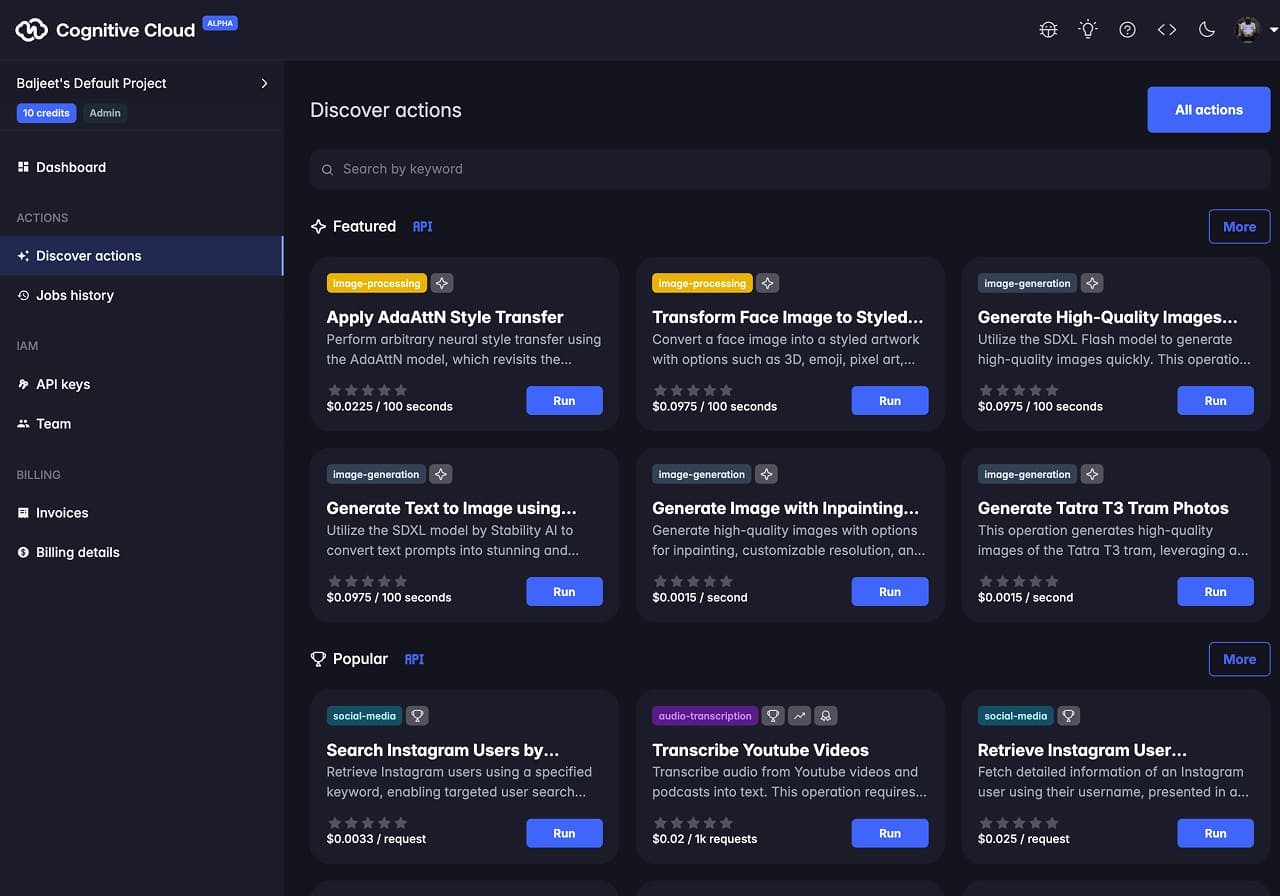Open Billing details from the sidebar
Screen dimensions: 1280x896
[x=75, y=552]
